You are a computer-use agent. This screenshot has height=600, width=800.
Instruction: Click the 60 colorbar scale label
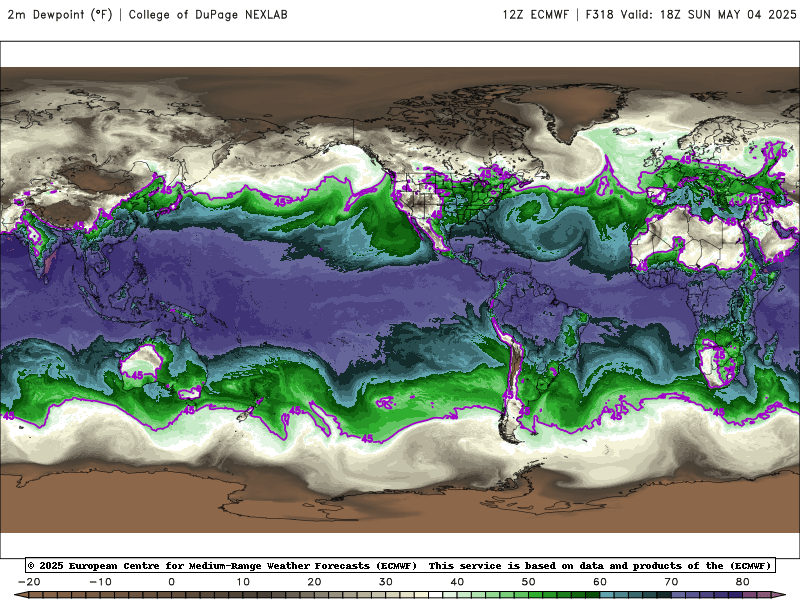pos(601,582)
